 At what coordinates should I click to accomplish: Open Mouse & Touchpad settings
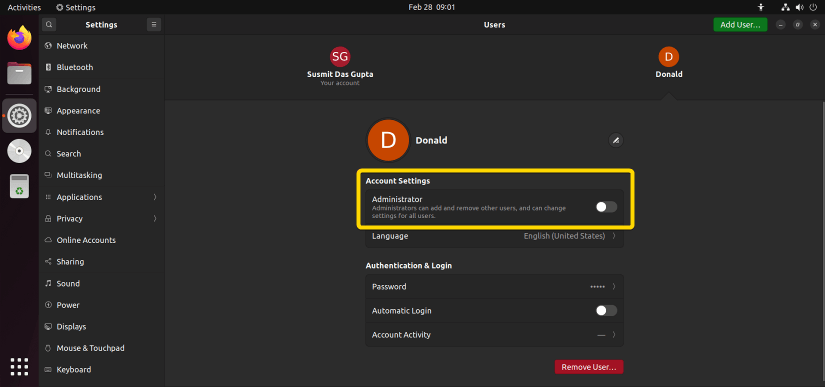[x=102, y=348]
